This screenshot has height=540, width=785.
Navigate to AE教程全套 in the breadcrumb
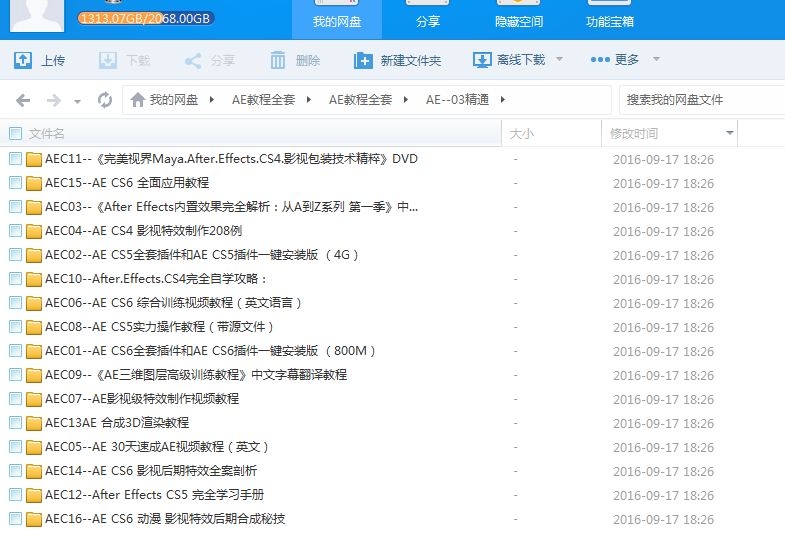263,100
